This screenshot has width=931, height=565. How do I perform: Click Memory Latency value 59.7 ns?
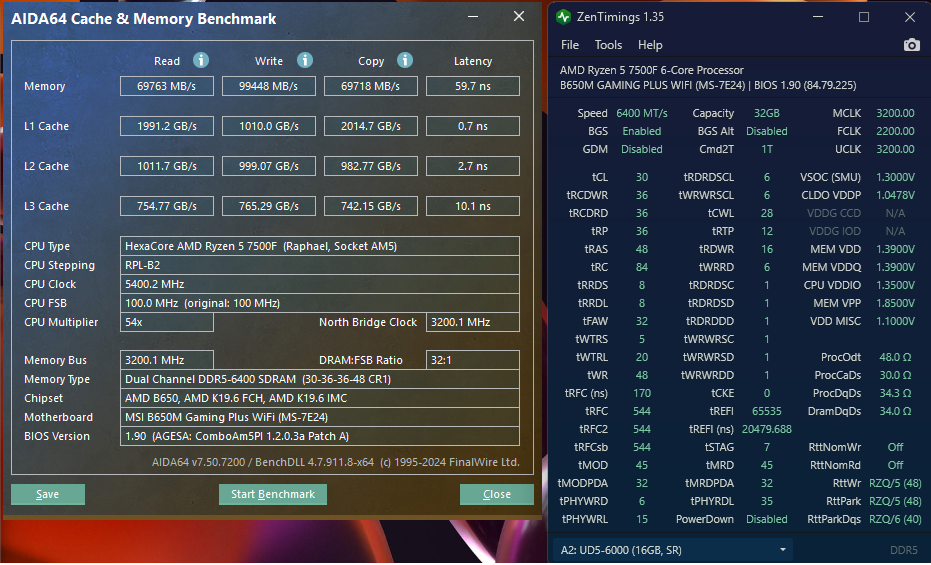(473, 86)
